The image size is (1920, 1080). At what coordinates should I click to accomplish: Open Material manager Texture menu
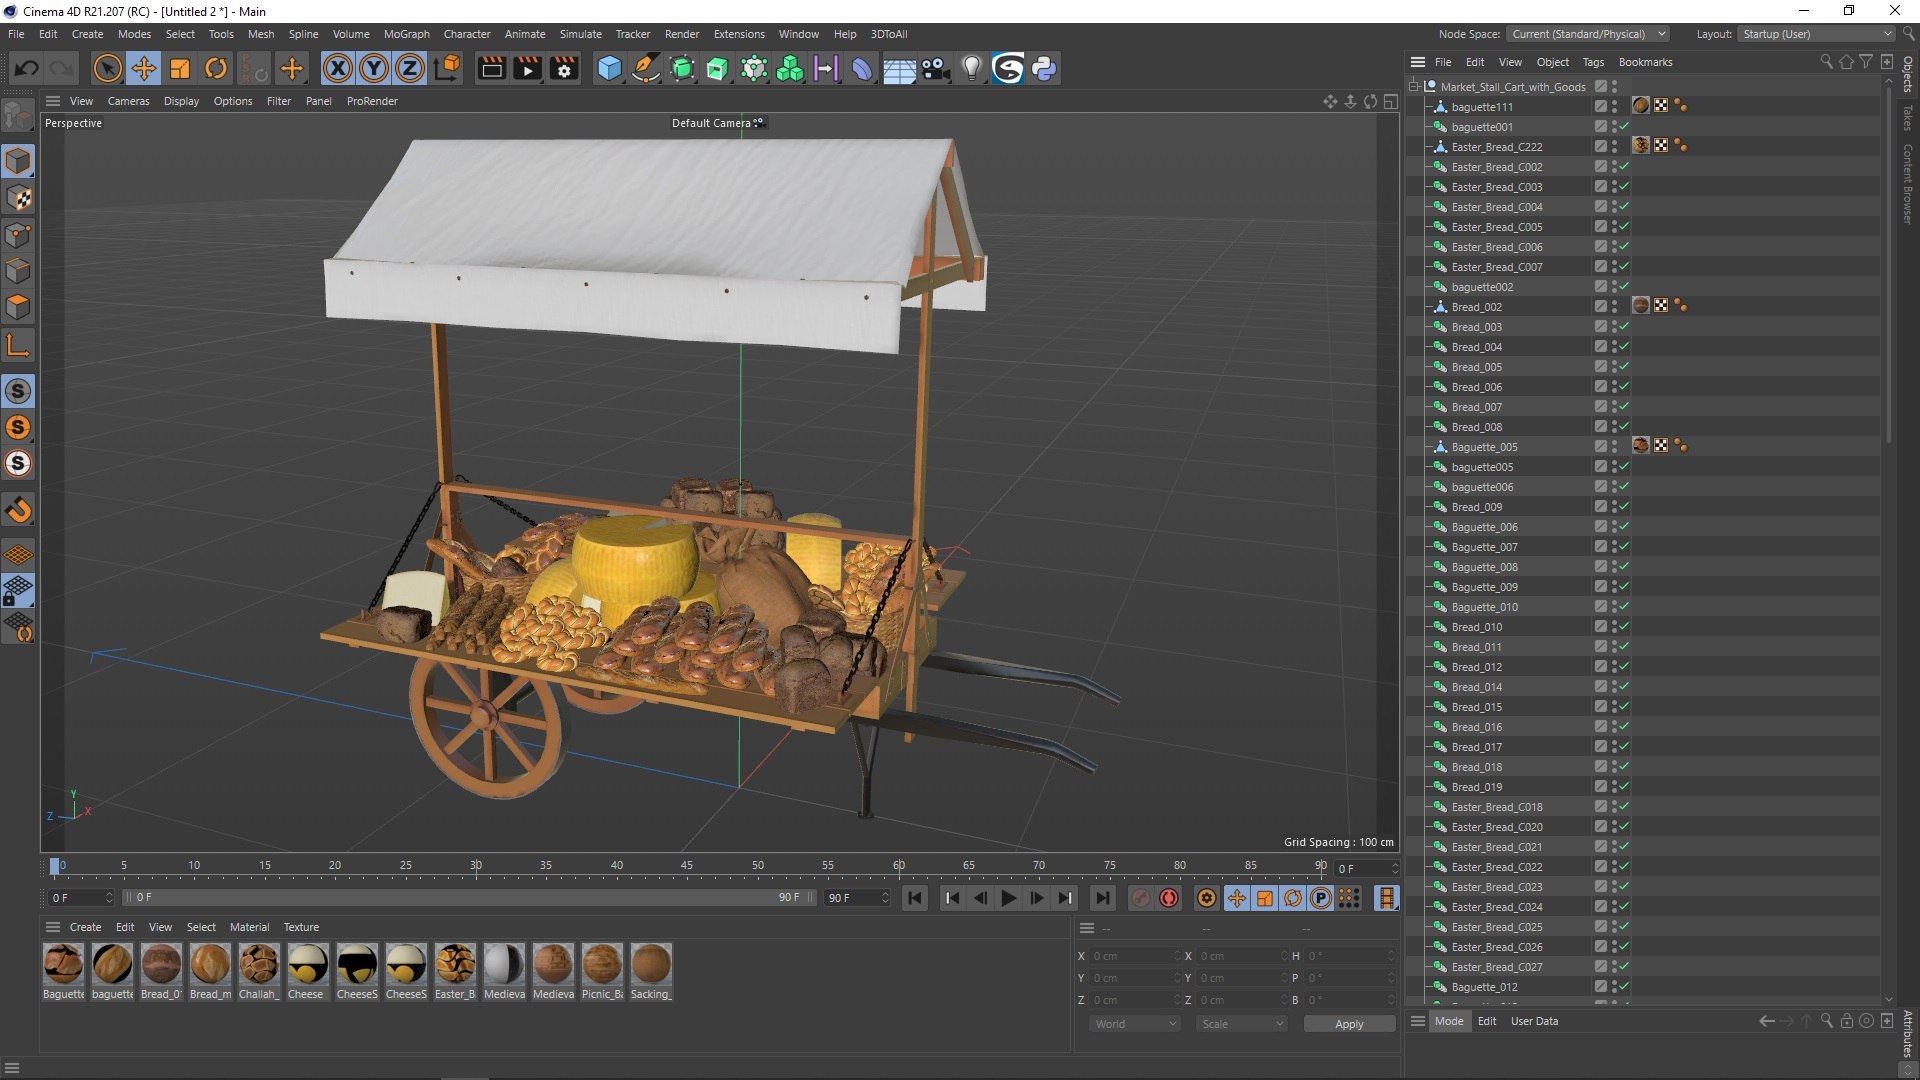point(301,927)
